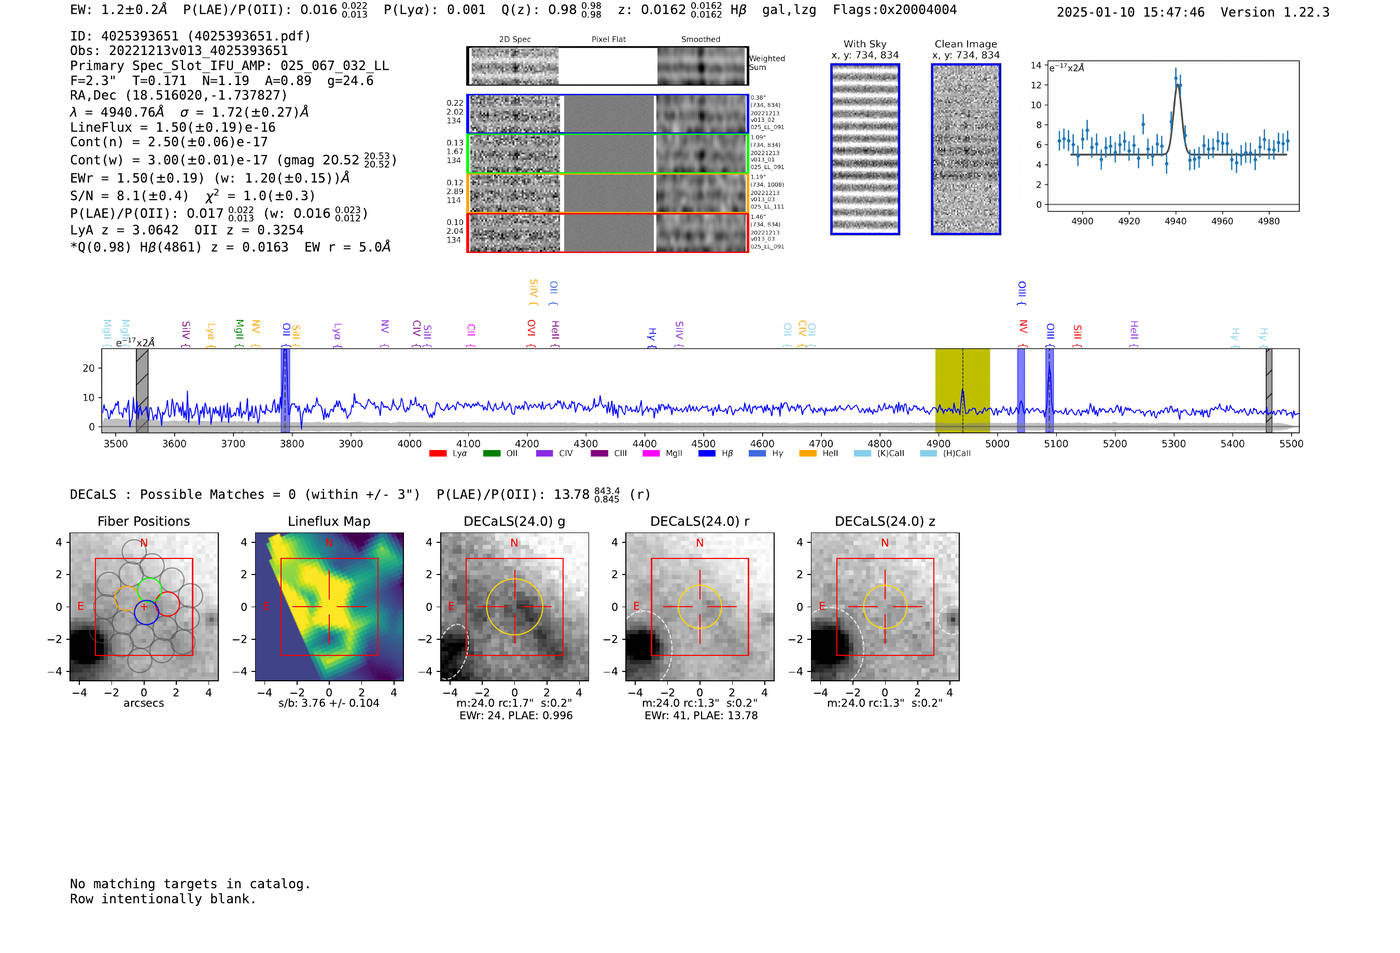
Task: Open the DECaLS(24.0) r cutout
Action: [699, 606]
